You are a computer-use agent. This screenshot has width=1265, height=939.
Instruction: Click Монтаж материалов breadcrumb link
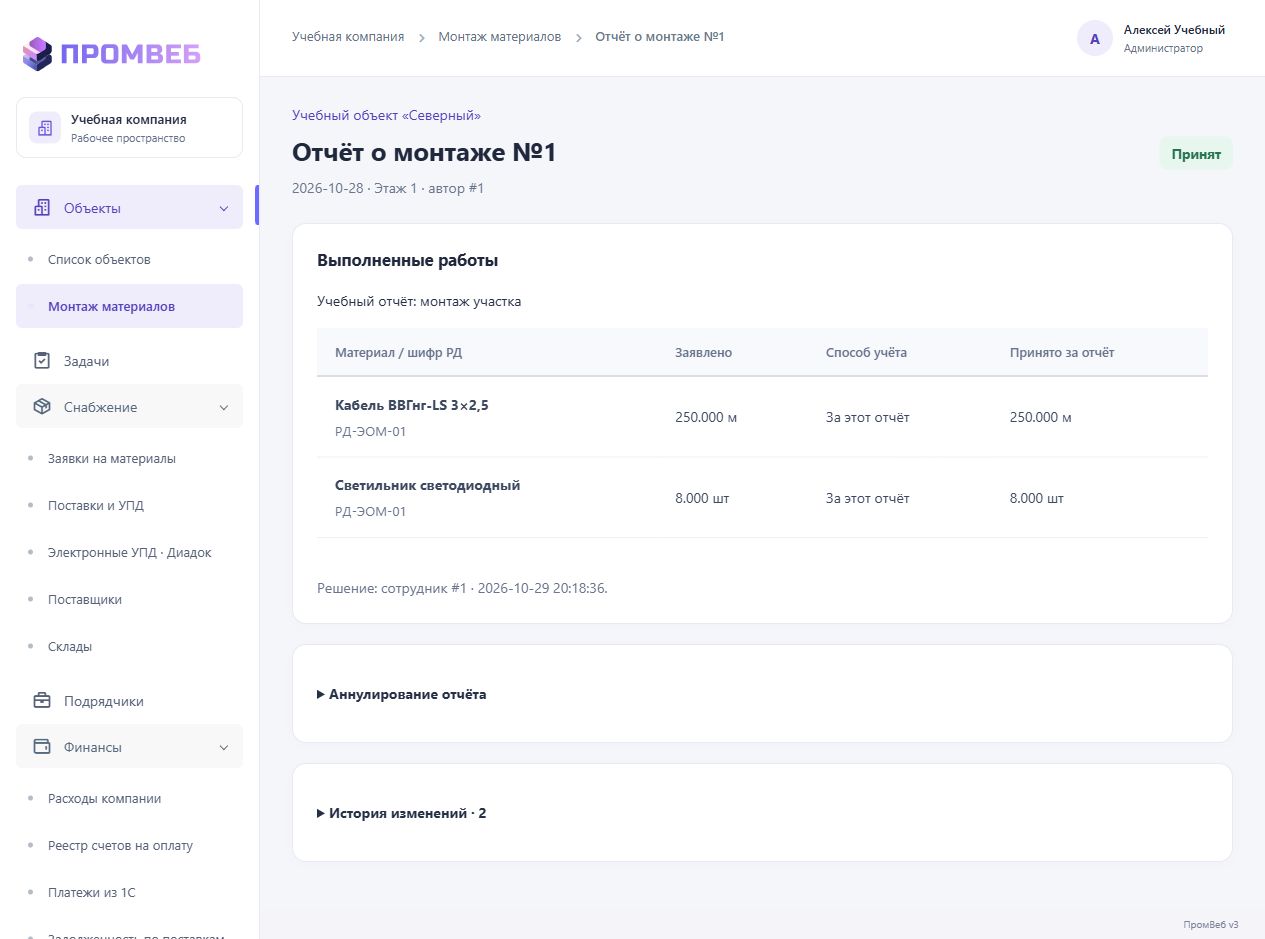pyautogui.click(x=500, y=37)
